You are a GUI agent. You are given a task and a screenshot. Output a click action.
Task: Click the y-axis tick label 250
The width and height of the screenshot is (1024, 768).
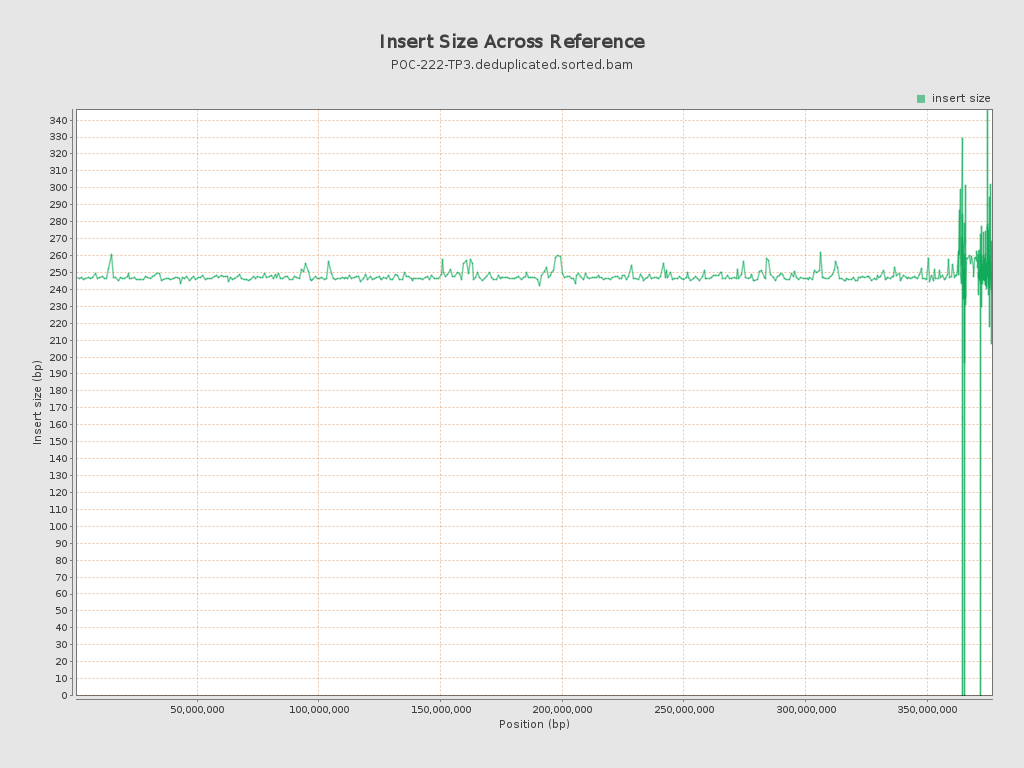pyautogui.click(x=58, y=272)
